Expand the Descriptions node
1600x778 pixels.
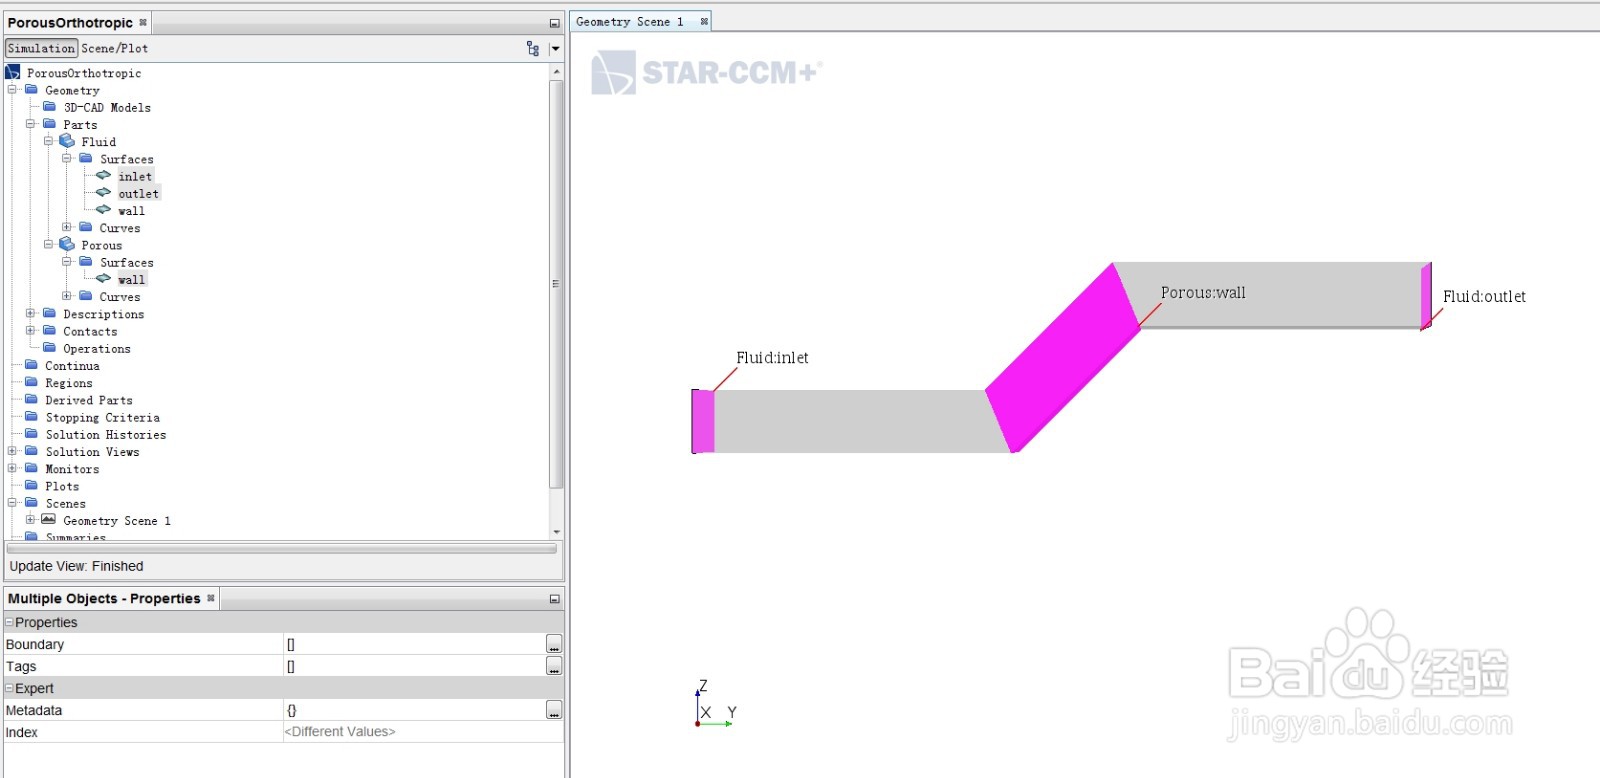(x=30, y=313)
